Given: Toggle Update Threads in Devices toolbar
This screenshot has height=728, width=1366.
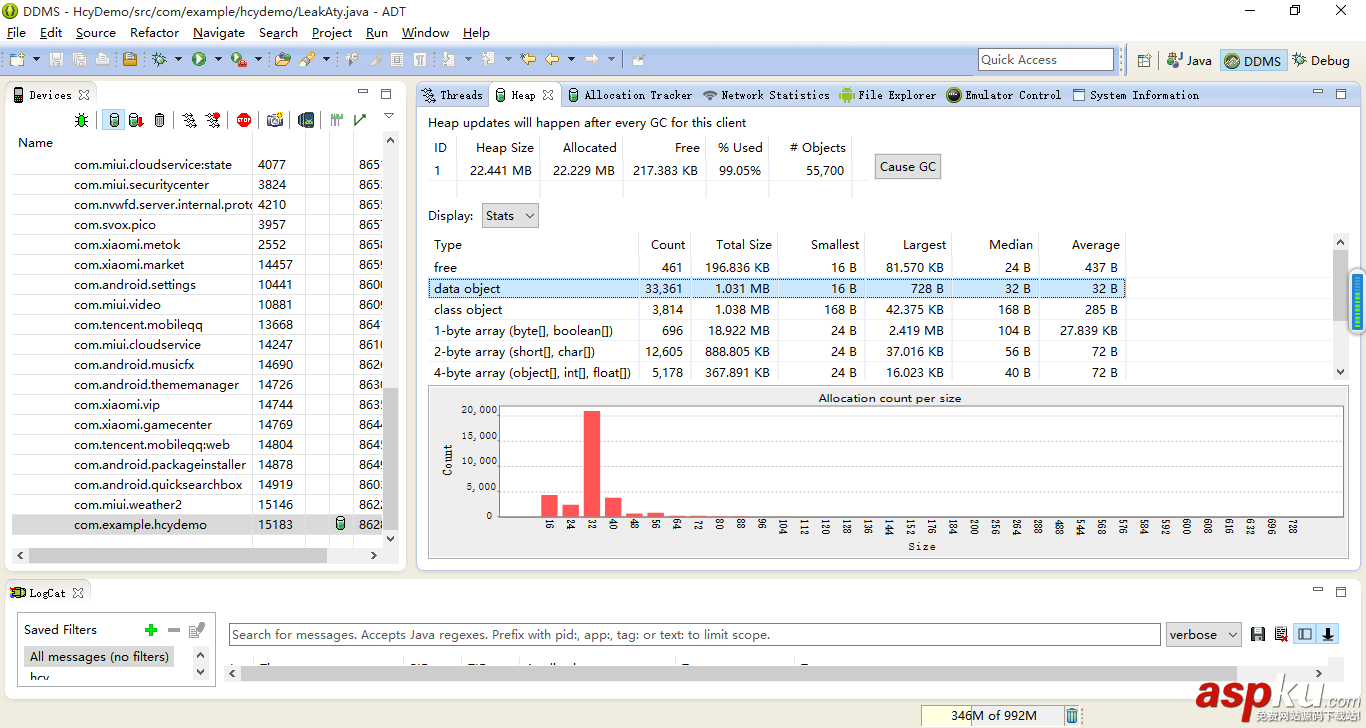Looking at the screenshot, I should click(x=189, y=121).
